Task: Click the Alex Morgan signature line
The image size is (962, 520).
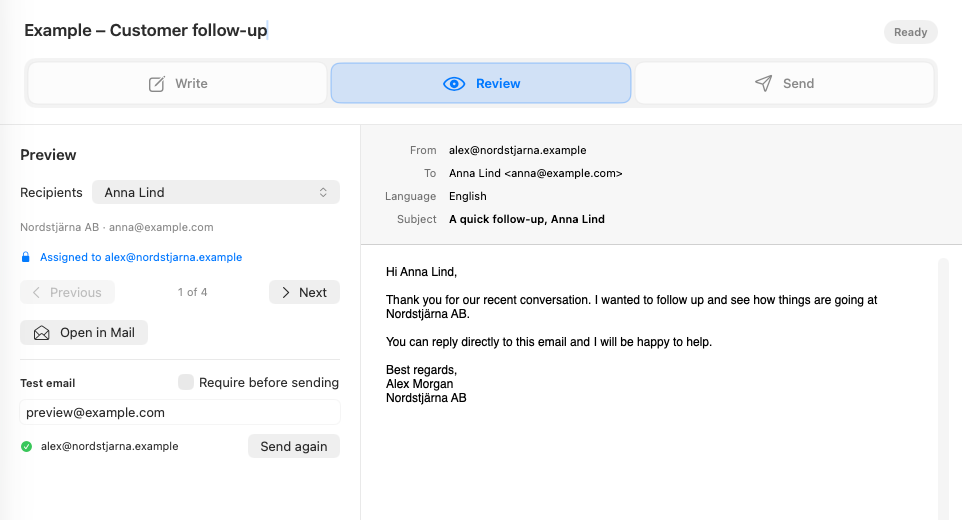Action: pos(420,384)
